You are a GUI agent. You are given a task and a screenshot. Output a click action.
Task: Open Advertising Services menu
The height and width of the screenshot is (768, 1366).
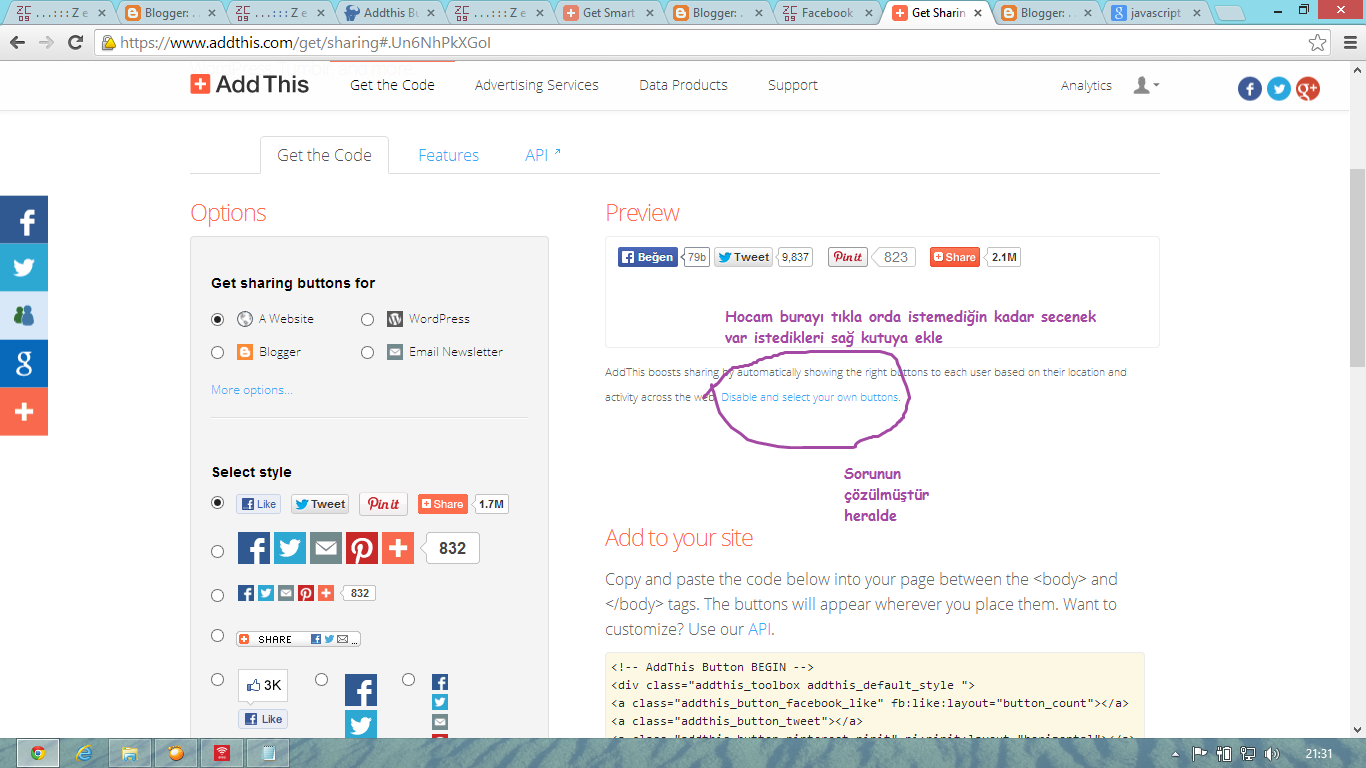[x=537, y=85]
